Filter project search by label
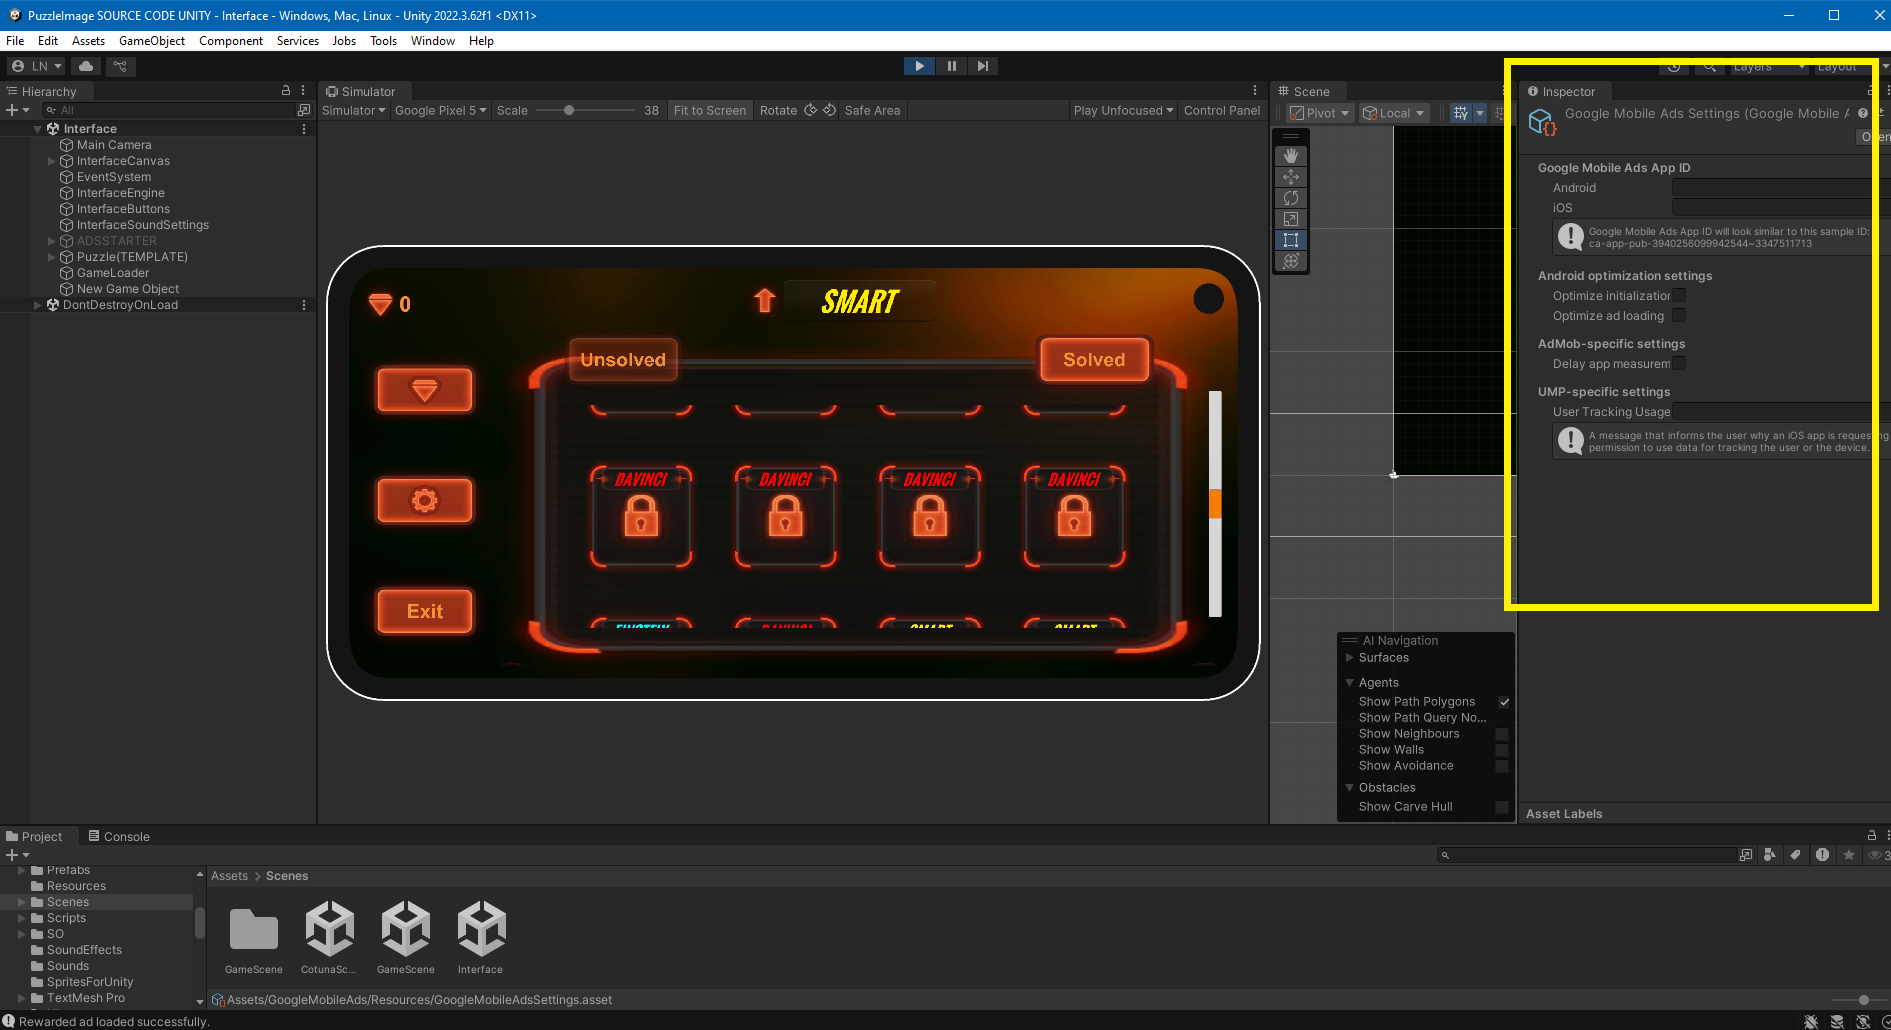This screenshot has width=1891, height=1030. (1796, 855)
